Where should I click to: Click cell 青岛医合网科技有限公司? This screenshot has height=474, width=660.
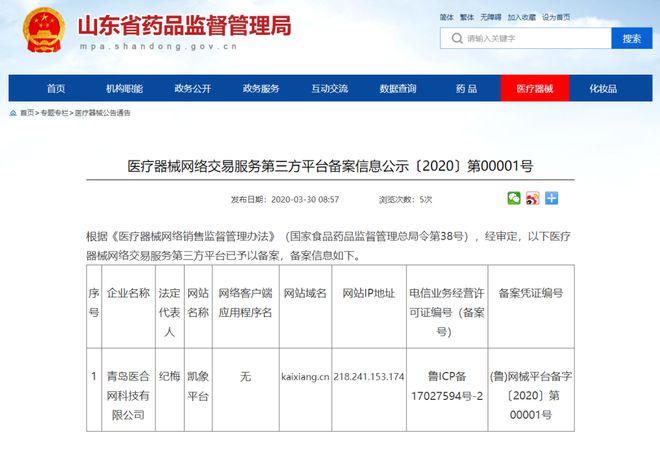click(x=128, y=395)
